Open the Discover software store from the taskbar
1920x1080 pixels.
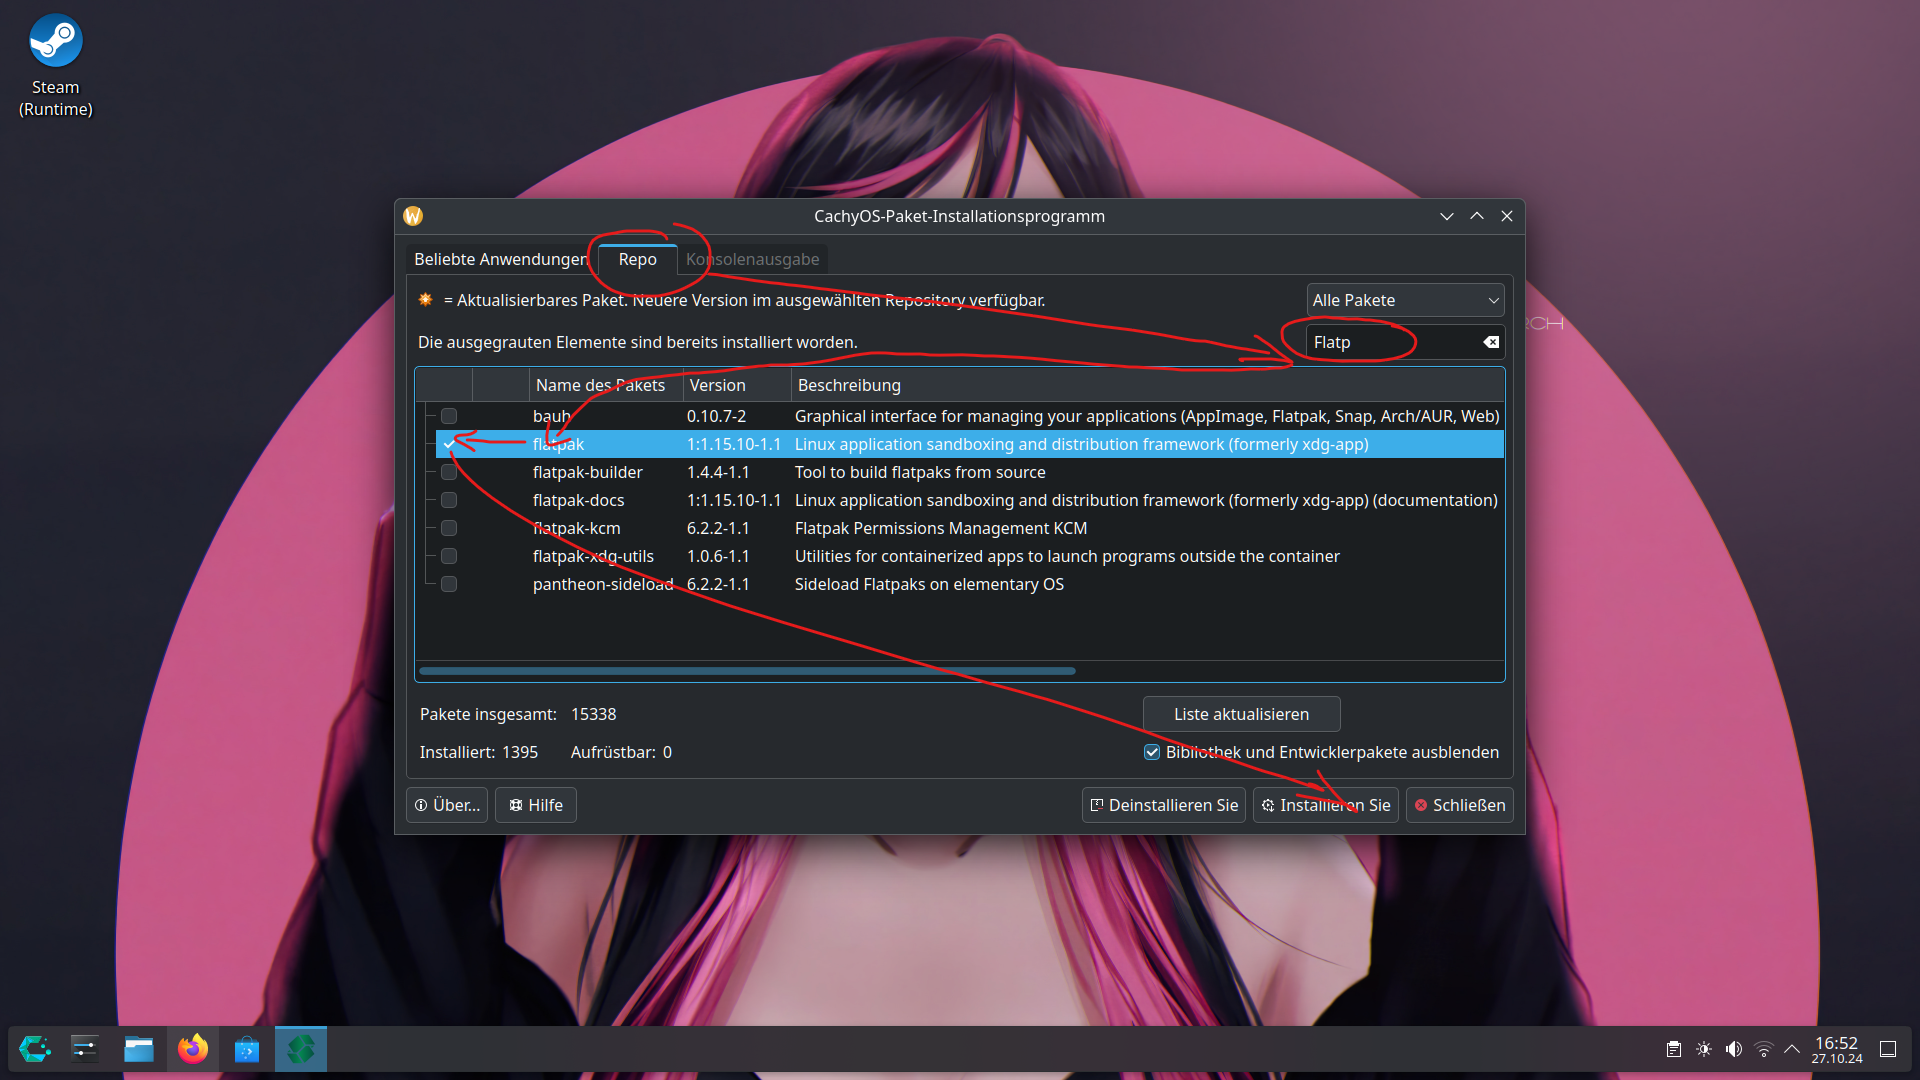(247, 1049)
